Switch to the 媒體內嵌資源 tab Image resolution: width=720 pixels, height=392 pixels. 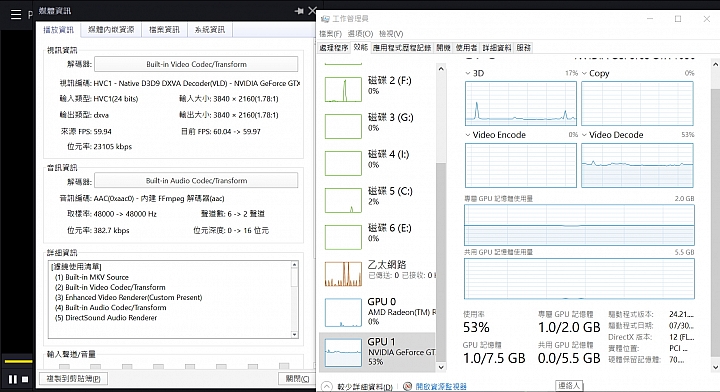click(111, 30)
